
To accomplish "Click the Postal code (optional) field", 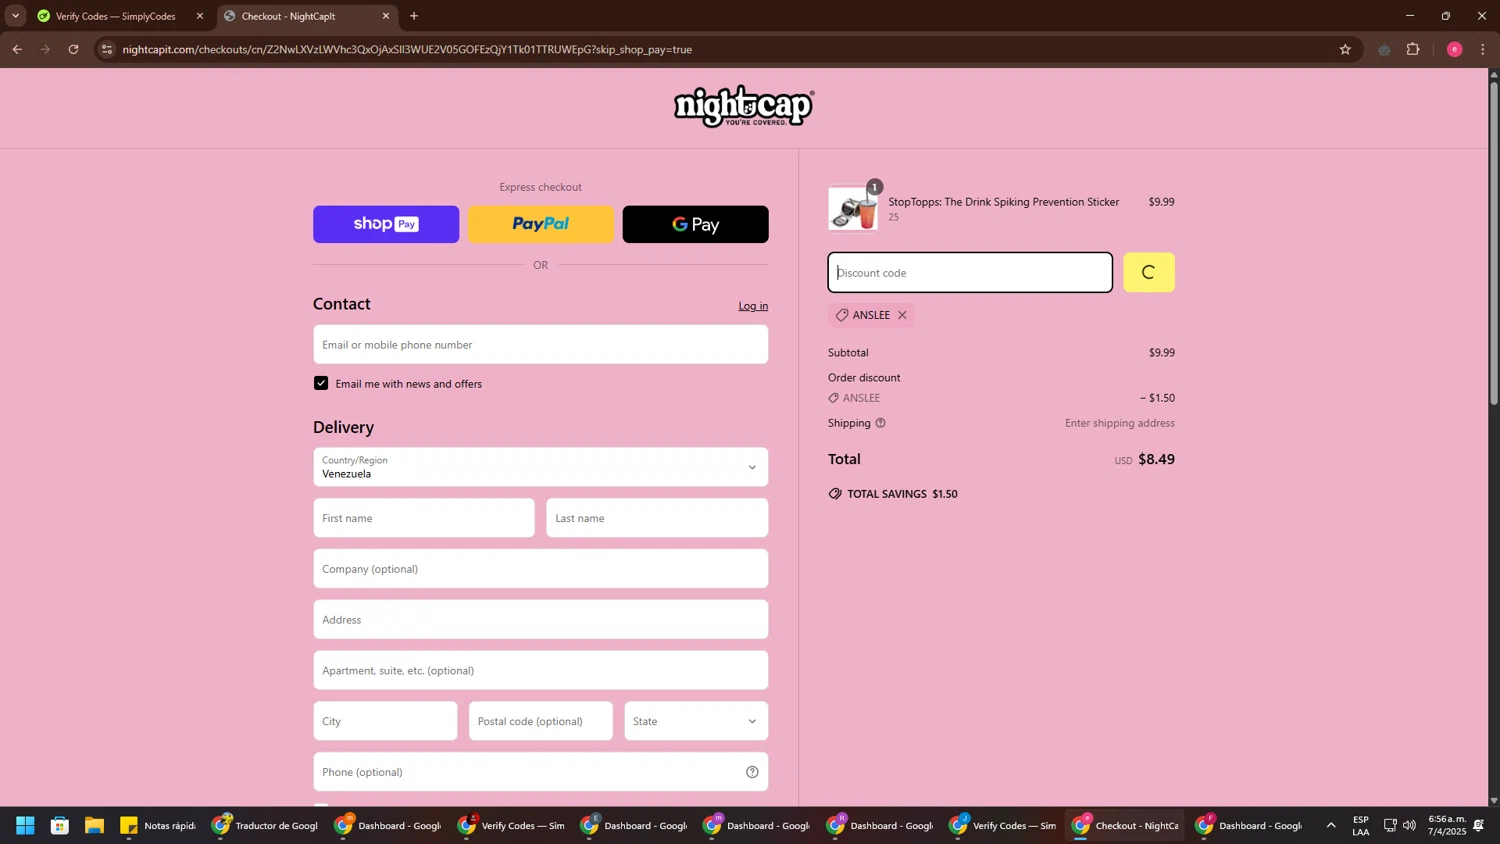I will [541, 721].
